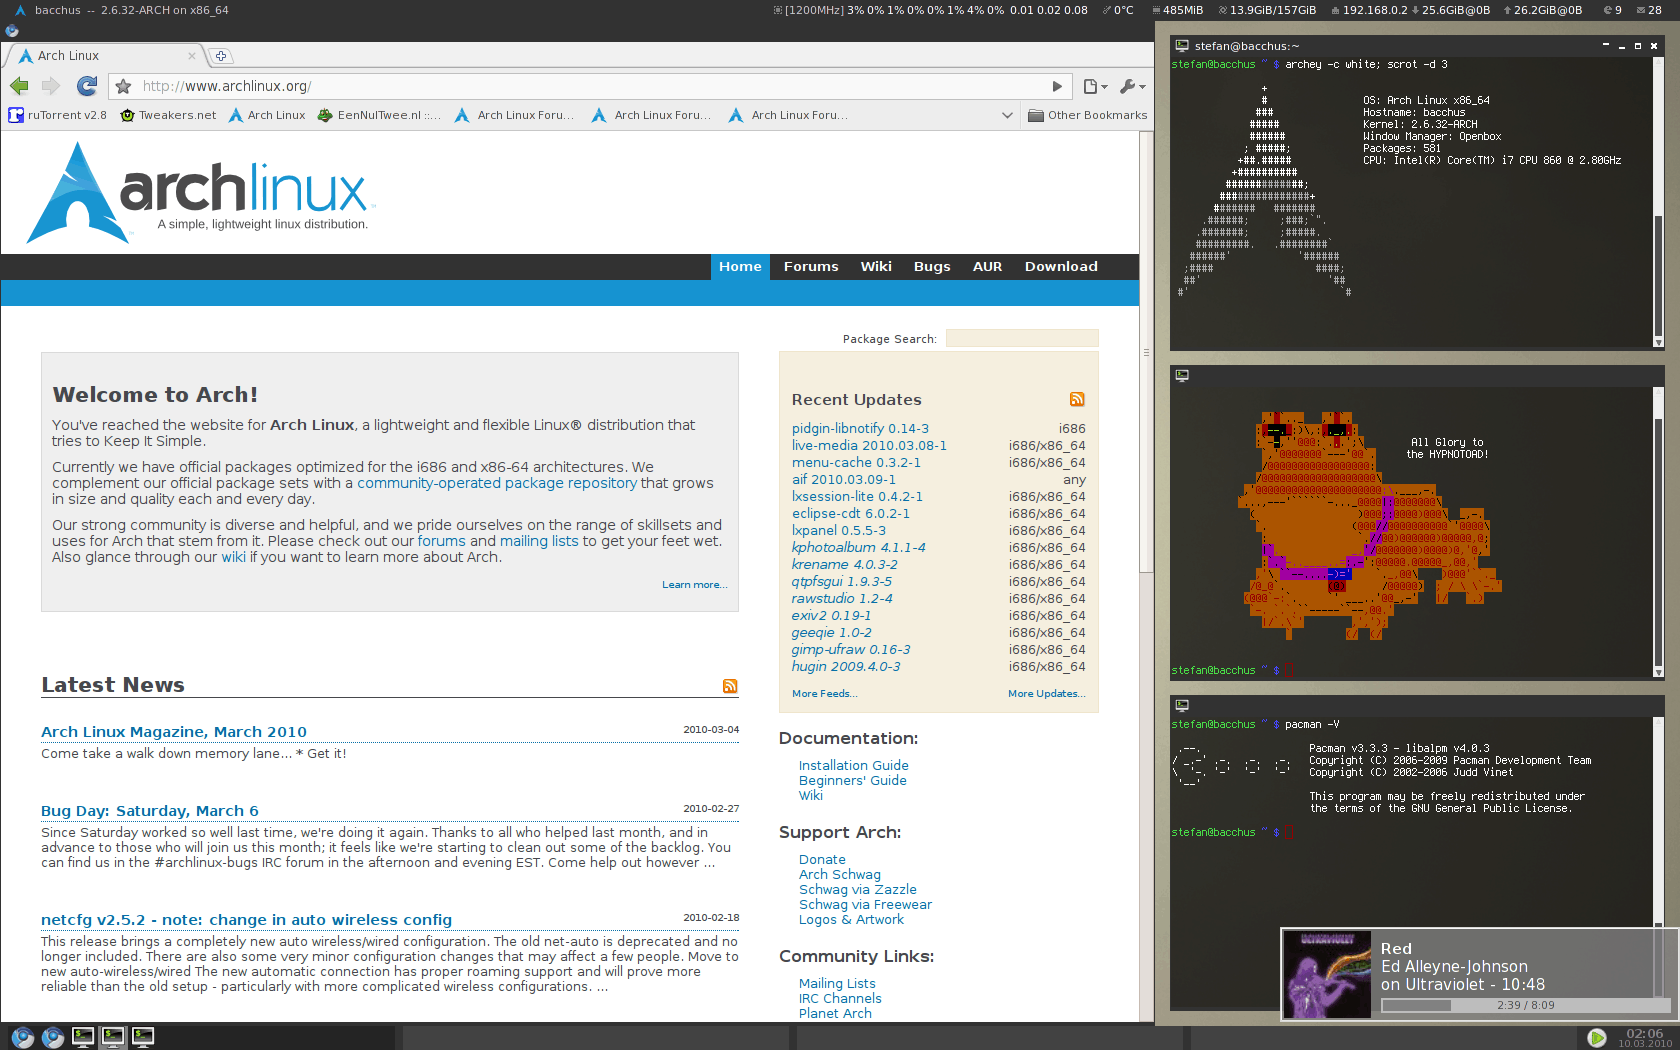The image size is (1680, 1050).
Task: Click the scroll-down arrow in the archey terminal
Action: [x=1658, y=342]
